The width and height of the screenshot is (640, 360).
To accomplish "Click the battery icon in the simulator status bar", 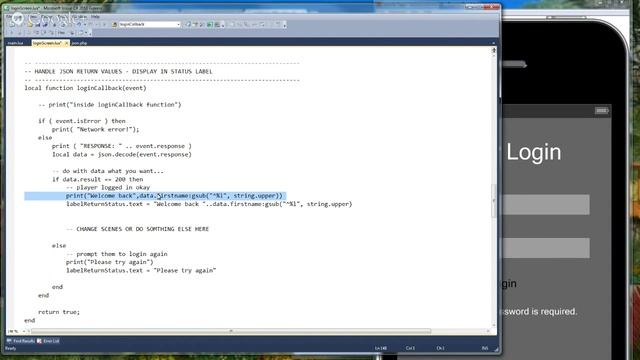I will (602, 111).
